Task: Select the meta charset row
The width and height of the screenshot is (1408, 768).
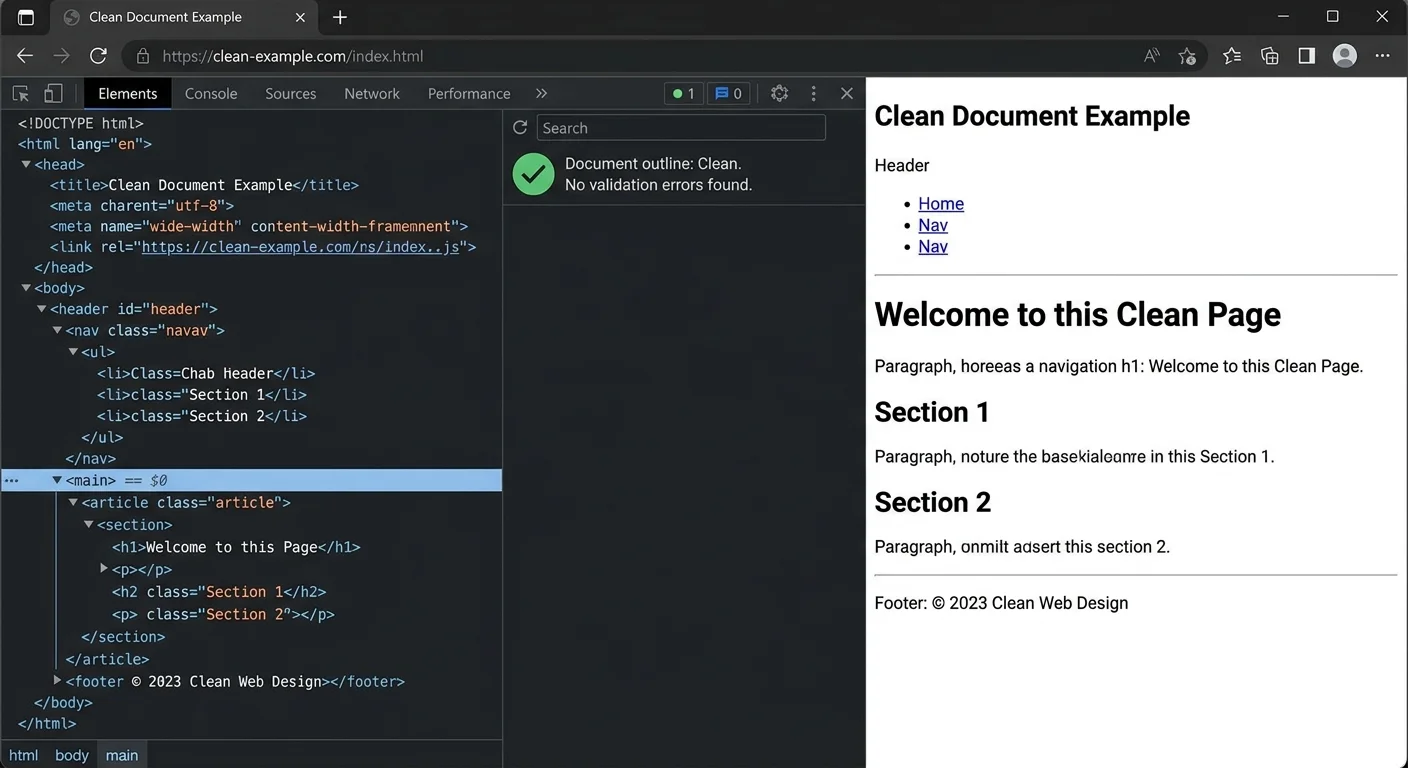Action: coord(142,206)
